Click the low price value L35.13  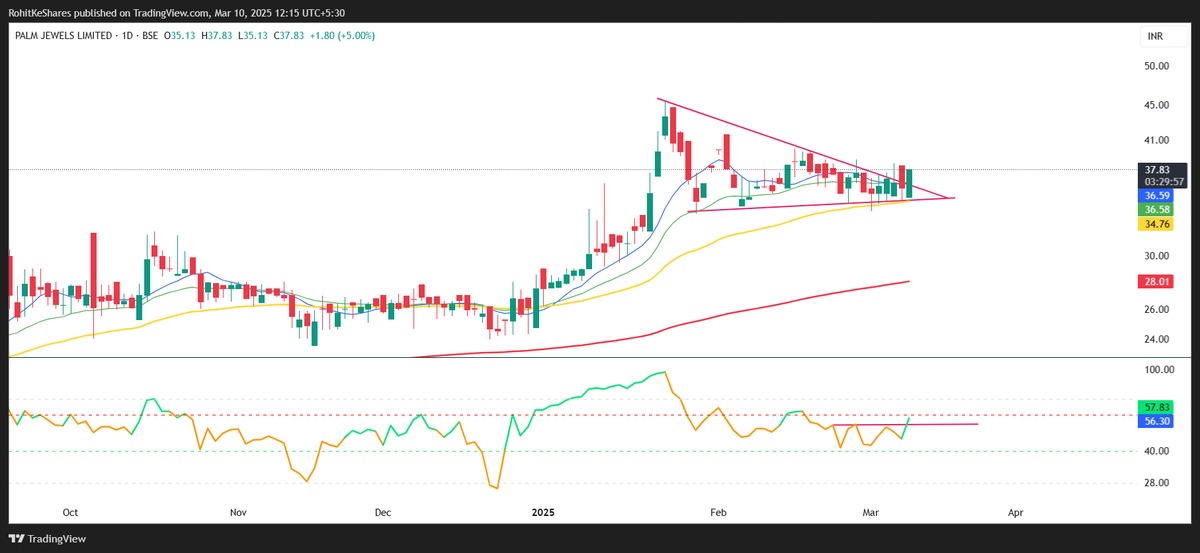click(251, 36)
